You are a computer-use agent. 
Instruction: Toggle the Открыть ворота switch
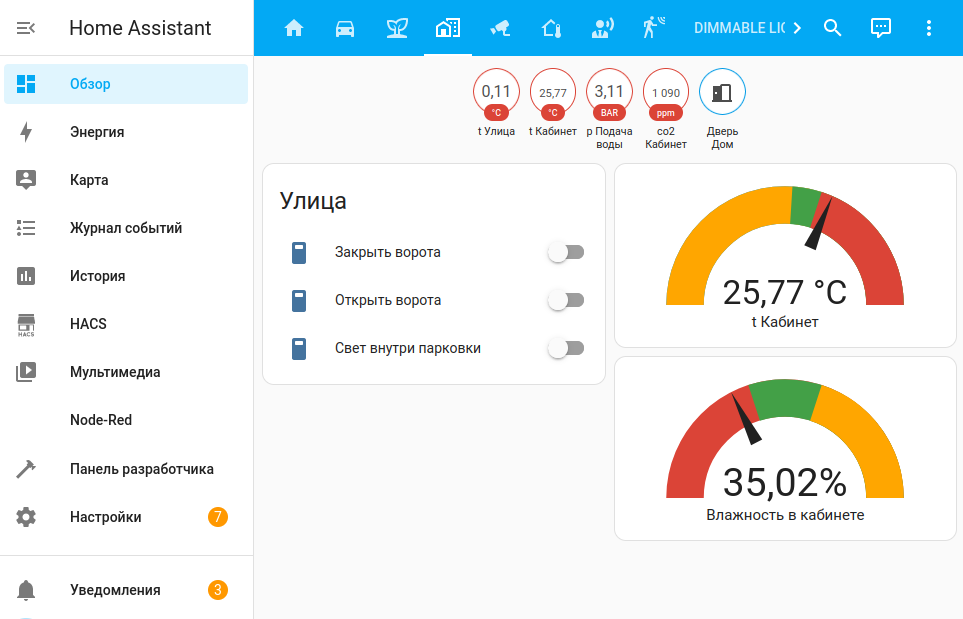point(565,300)
